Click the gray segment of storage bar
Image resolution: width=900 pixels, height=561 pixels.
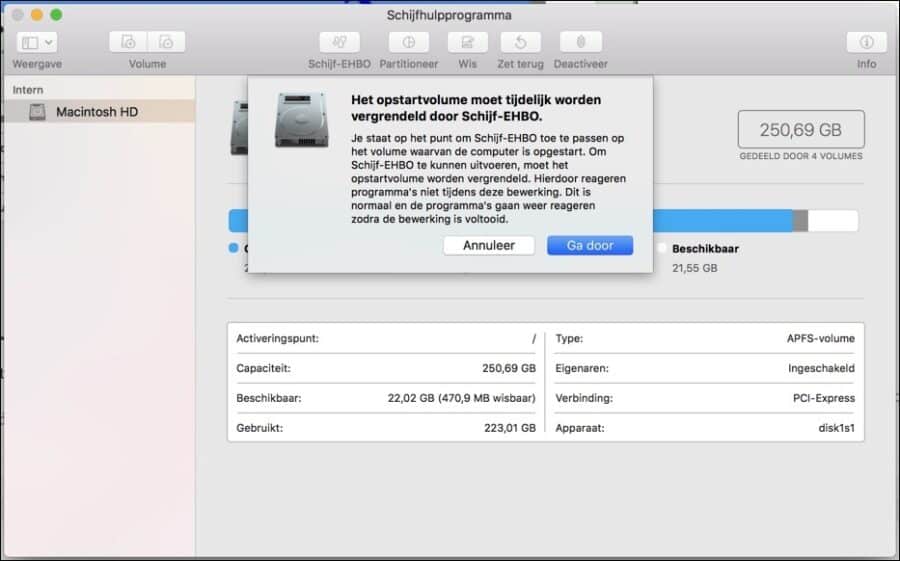(800, 221)
